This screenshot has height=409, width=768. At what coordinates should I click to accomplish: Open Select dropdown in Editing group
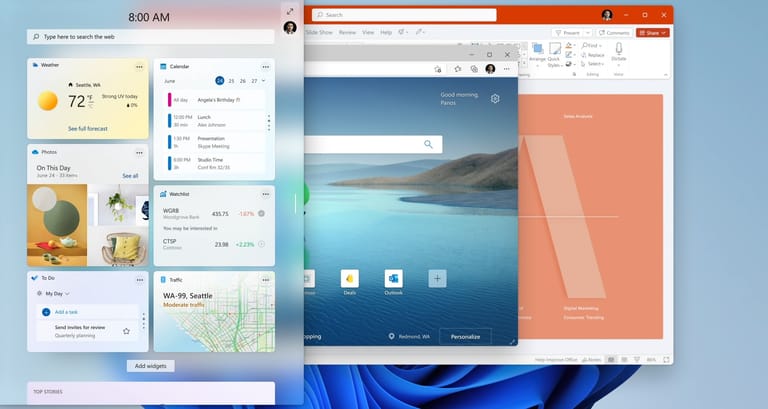[x=592, y=64]
